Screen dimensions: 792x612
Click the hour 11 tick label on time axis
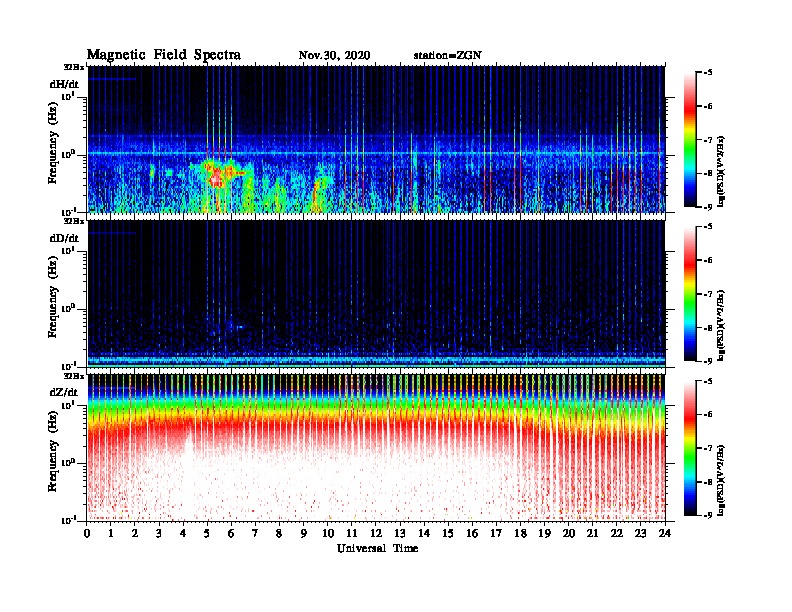pos(352,533)
